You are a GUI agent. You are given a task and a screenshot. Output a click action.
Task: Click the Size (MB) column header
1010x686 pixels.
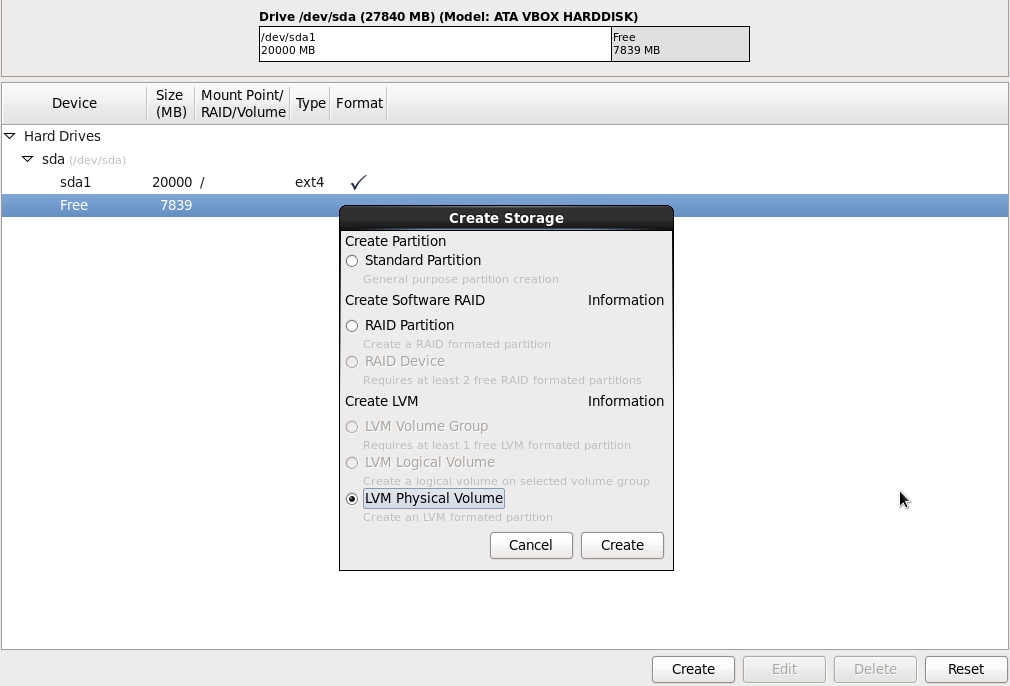(170, 103)
